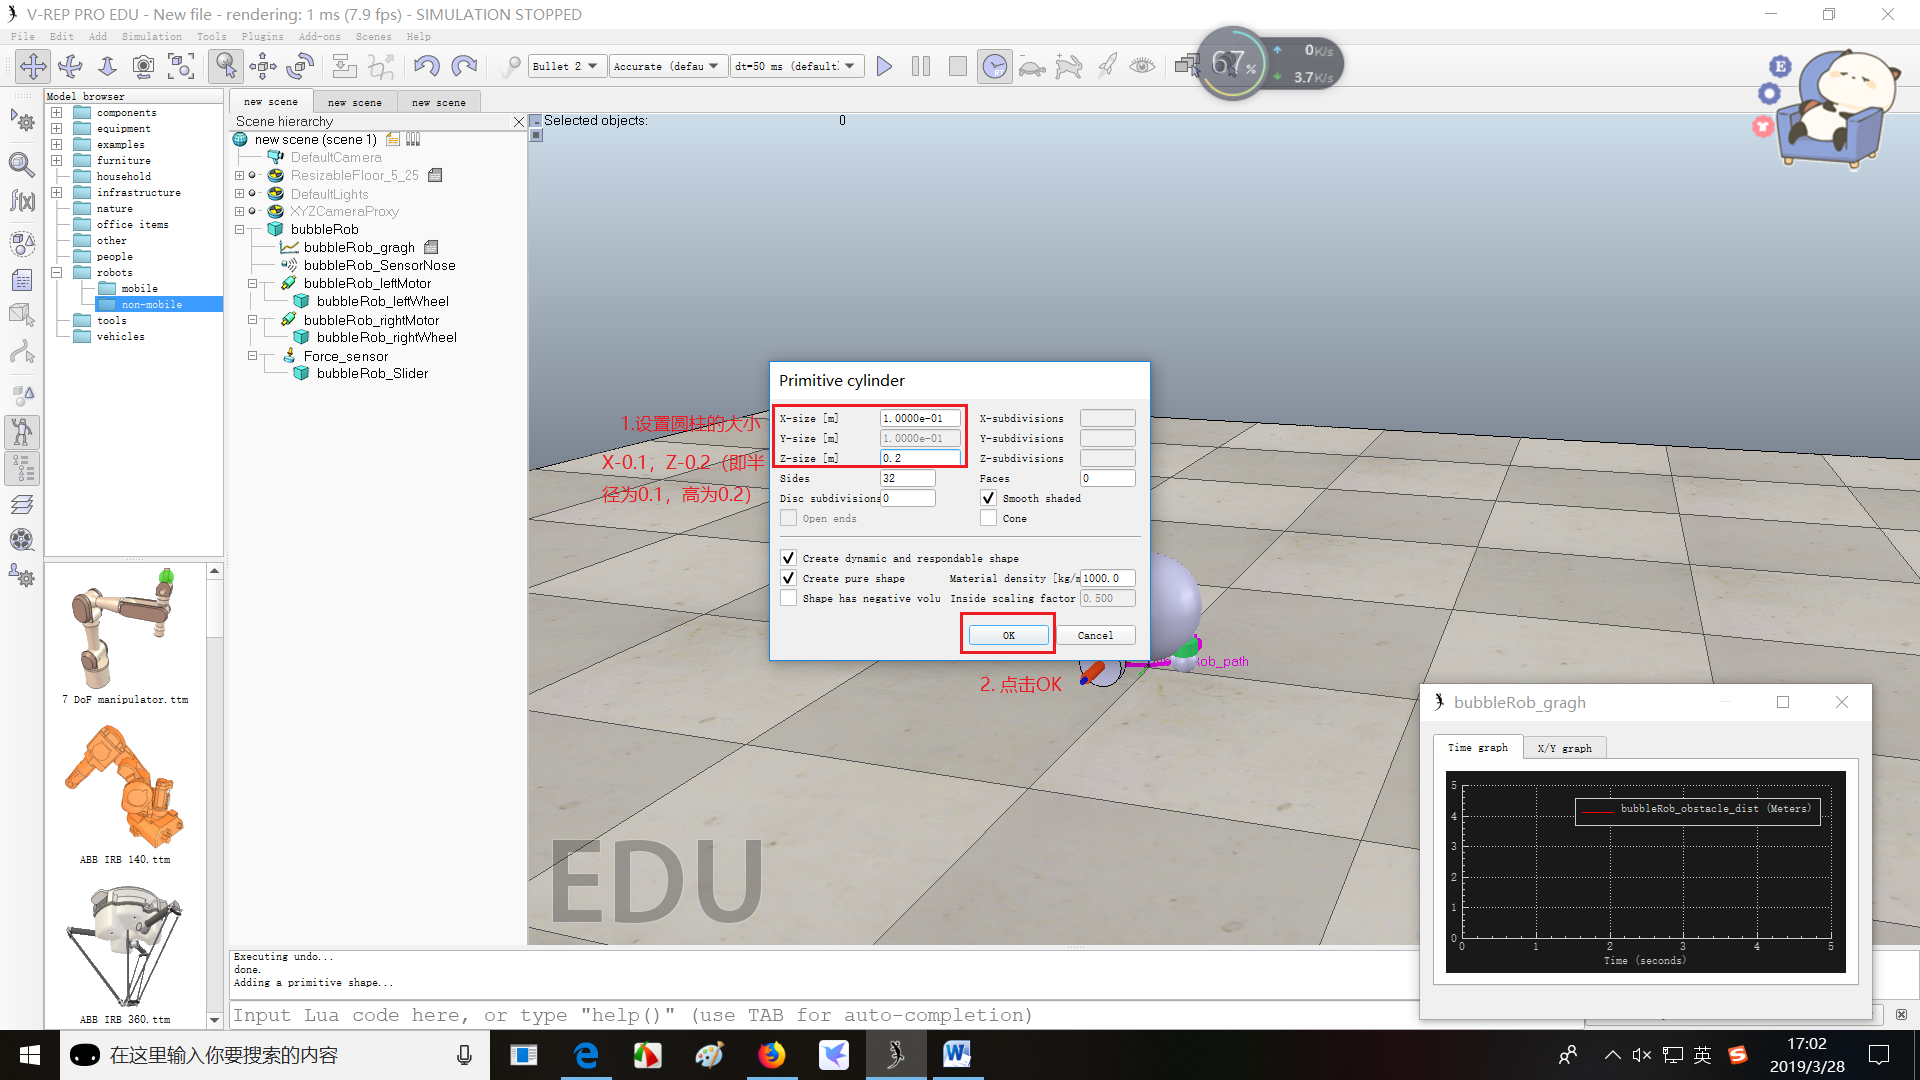Viewport: 1920px width, 1080px height.
Task: Click the Z-size input field
Action: click(919, 458)
